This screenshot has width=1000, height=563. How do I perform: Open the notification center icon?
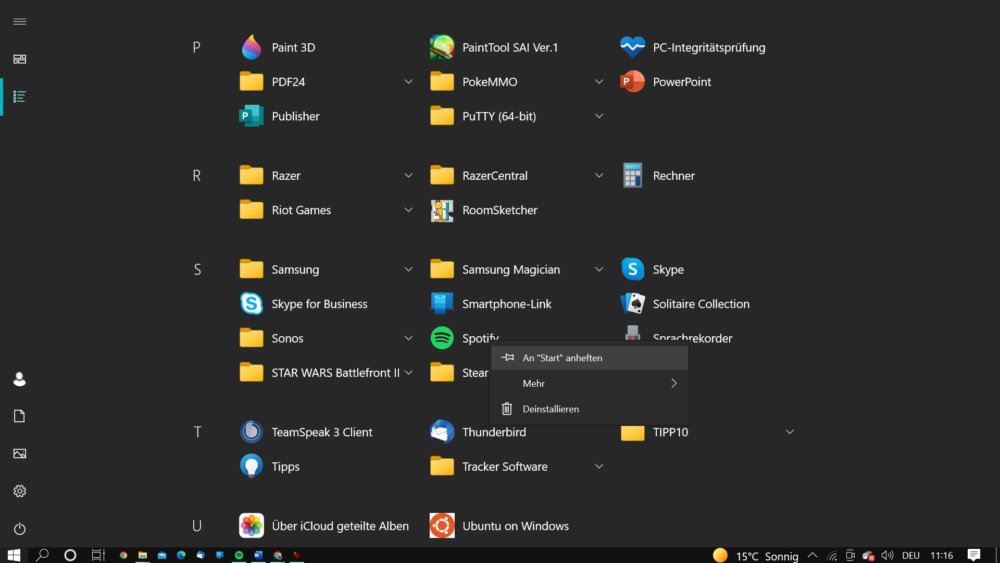pos(973,555)
